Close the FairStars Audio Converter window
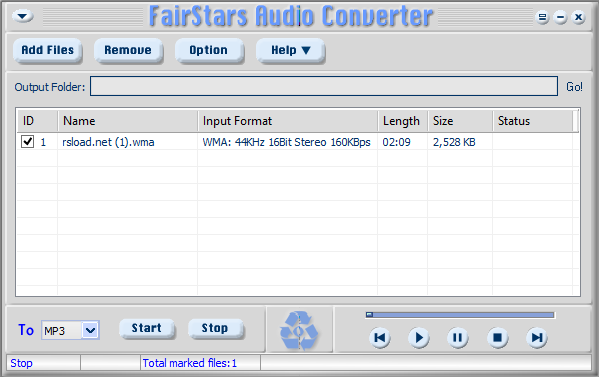Image resolution: width=599 pixels, height=377 pixels. [x=579, y=17]
